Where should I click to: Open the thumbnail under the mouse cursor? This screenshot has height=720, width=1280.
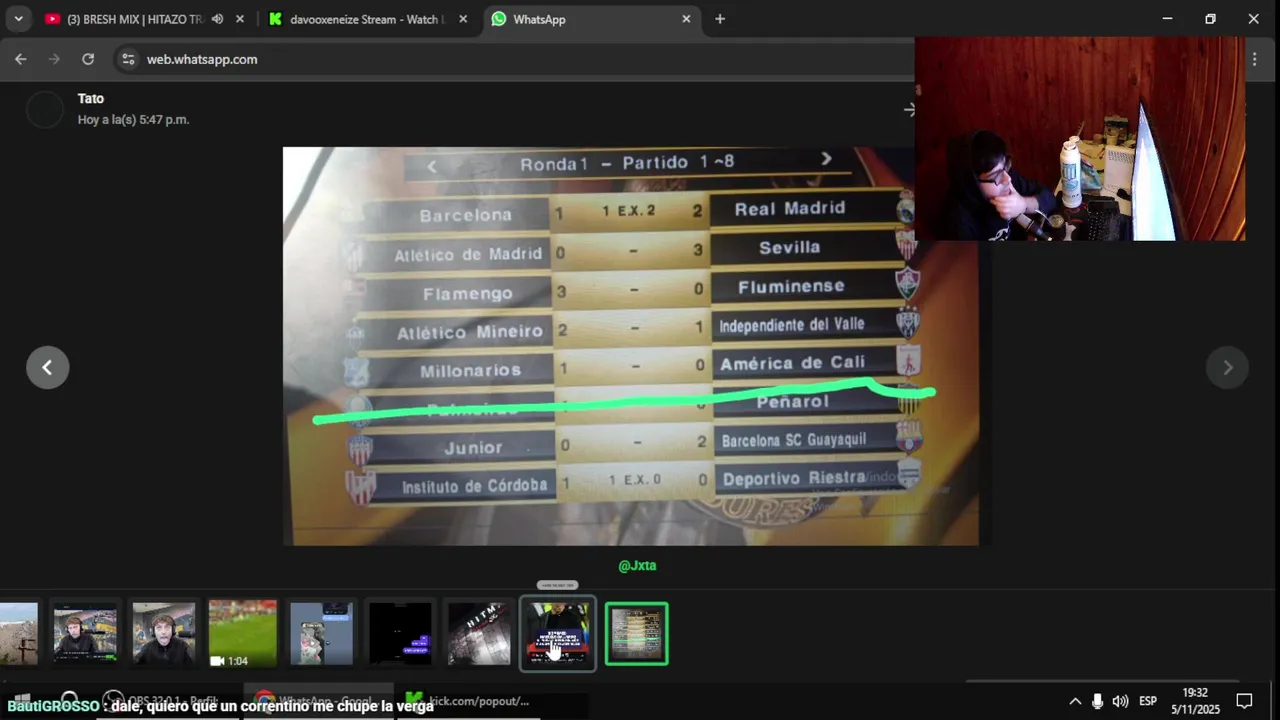558,633
